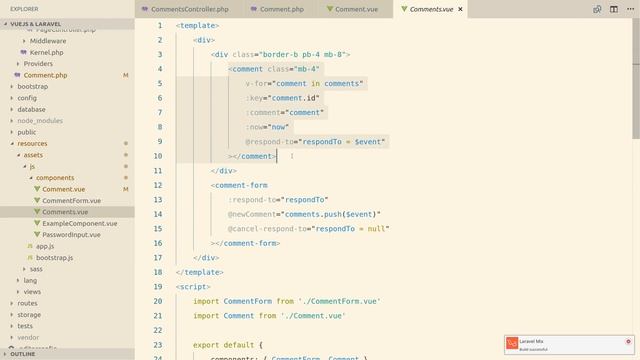Collapse the components folder

tap(55, 178)
